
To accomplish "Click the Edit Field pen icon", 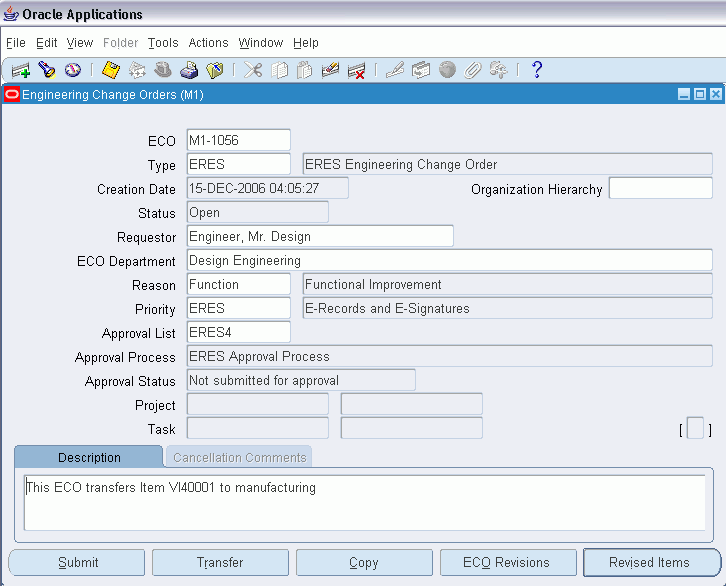I will tap(395, 70).
